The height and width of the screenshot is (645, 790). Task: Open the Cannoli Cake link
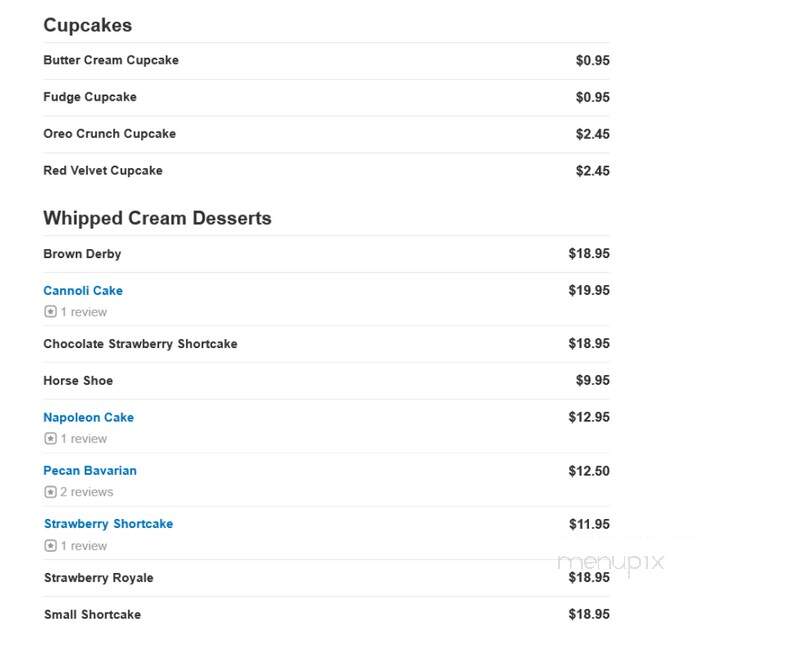[x=83, y=291]
